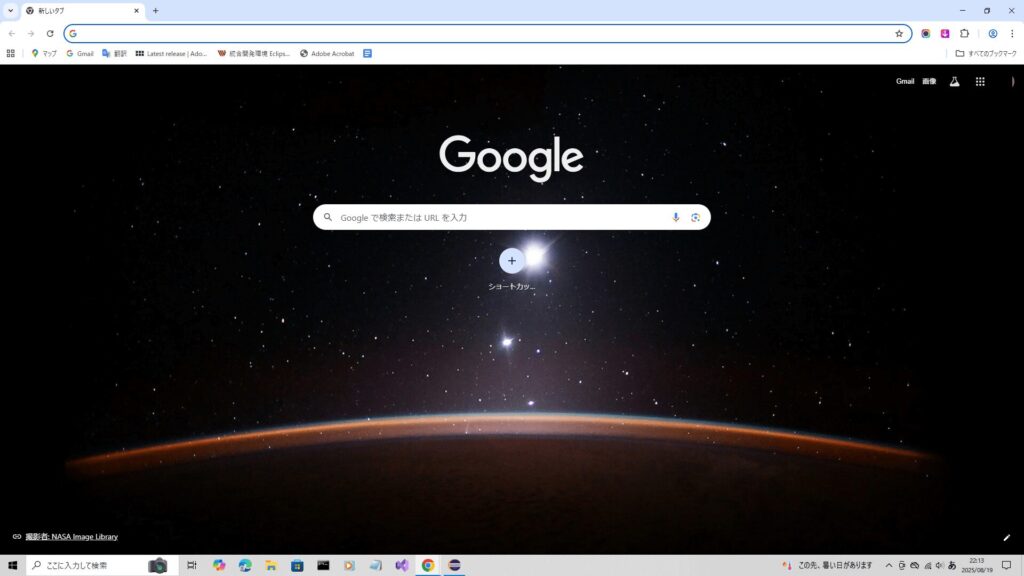Switch to Eclipse on the taskbar
The image size is (1024, 576).
(455, 566)
